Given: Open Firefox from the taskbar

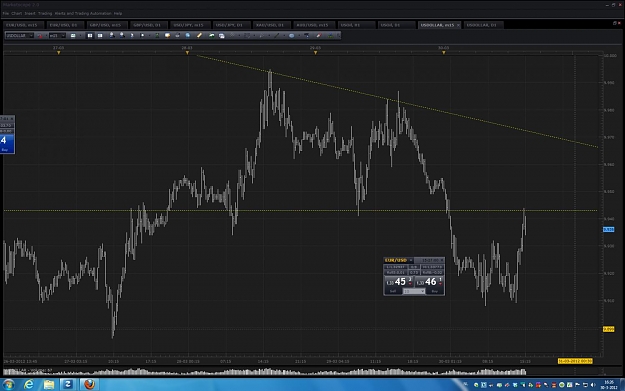Looking at the screenshot, I should pyautogui.click(x=89, y=384).
